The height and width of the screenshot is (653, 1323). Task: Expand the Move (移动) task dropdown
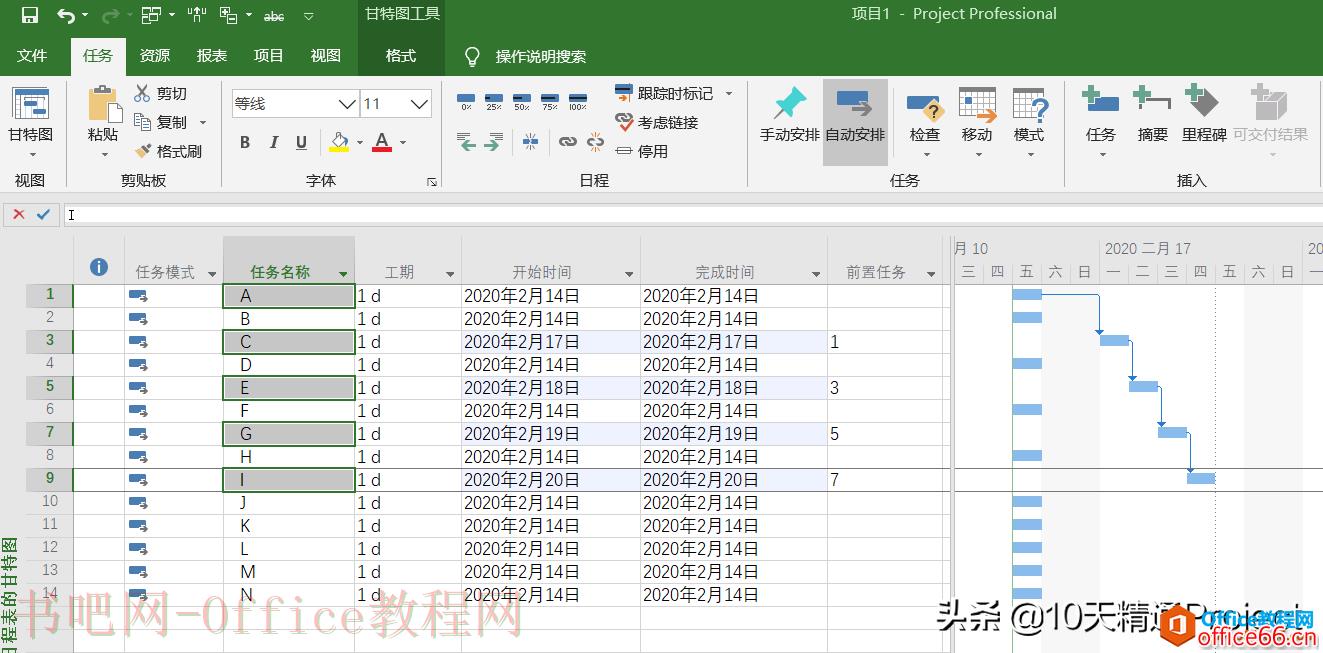pos(977,155)
